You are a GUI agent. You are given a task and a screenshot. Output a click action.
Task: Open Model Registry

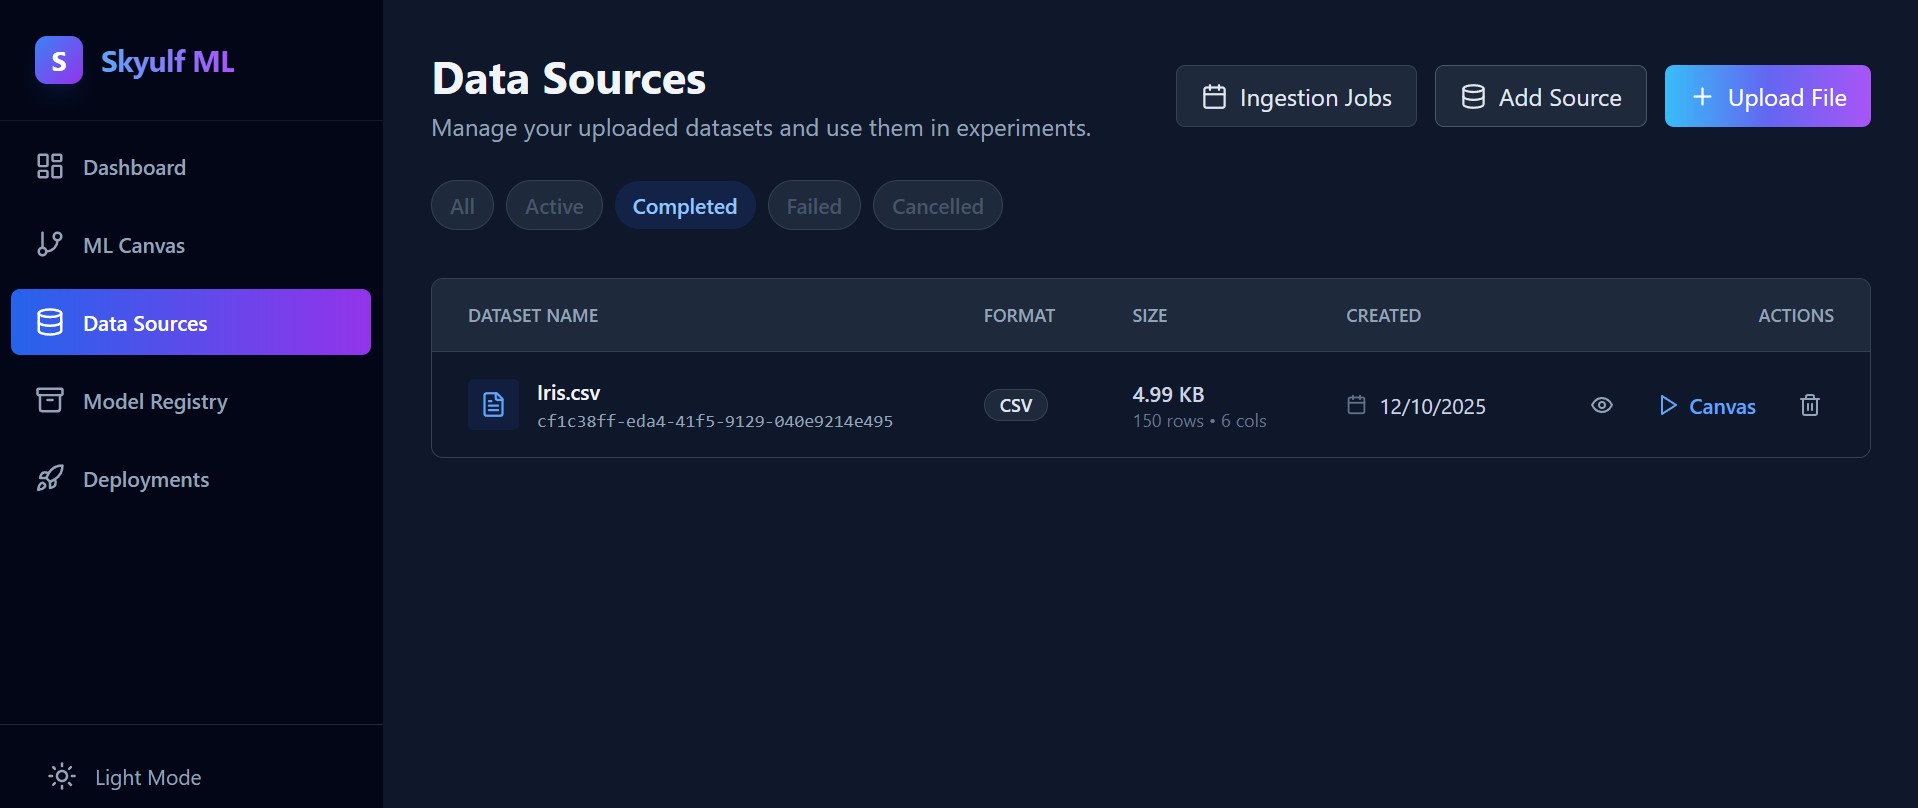155,401
